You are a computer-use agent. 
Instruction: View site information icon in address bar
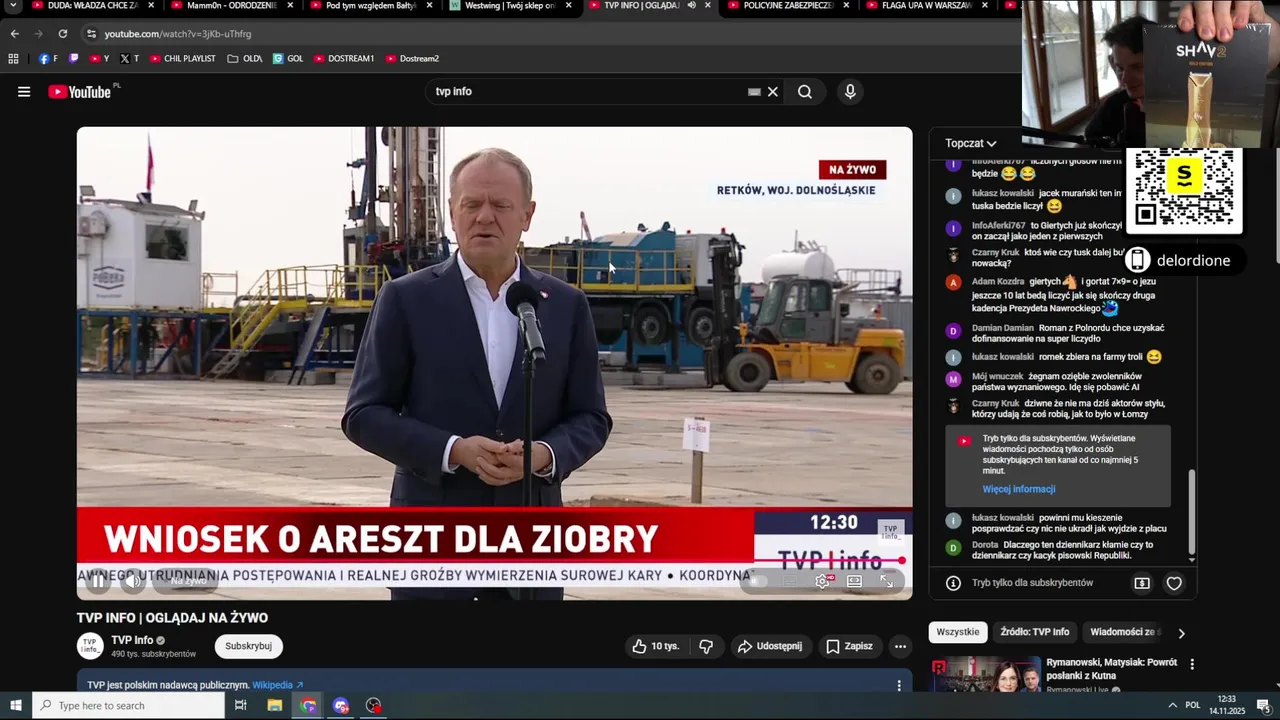(91, 33)
